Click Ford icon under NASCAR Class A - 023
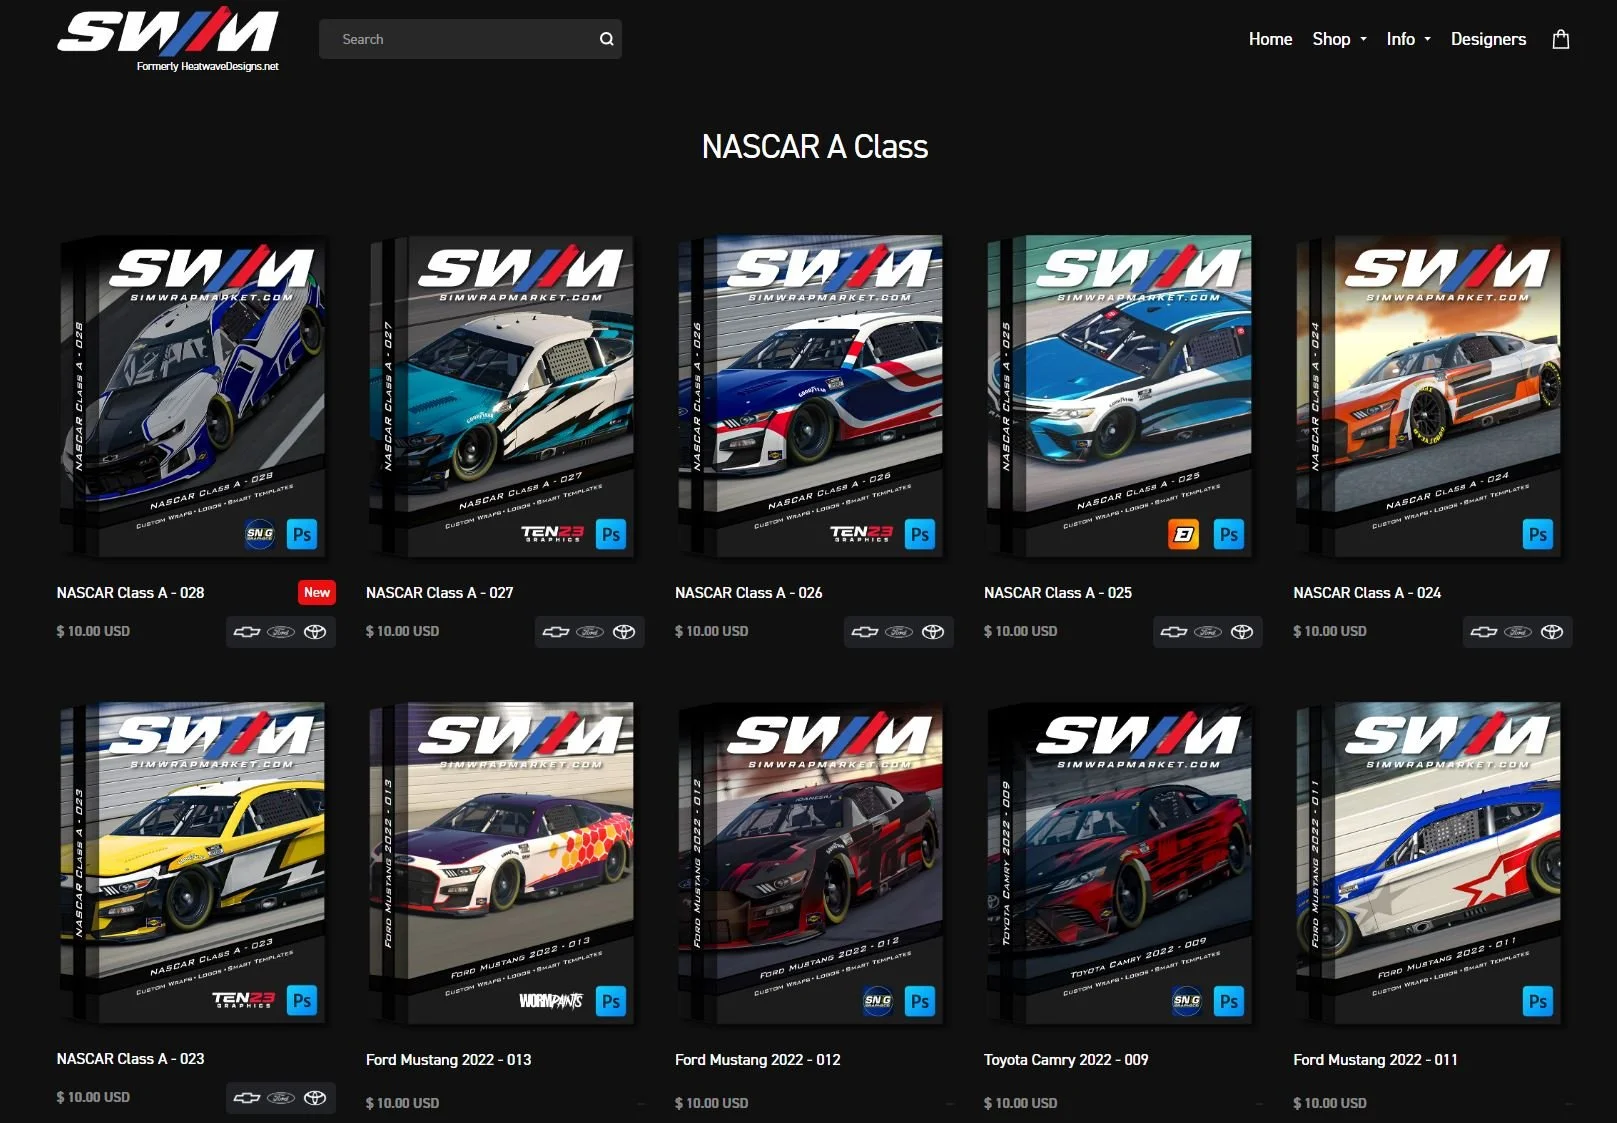Screen dimensions: 1617x1123 (x=281, y=1098)
